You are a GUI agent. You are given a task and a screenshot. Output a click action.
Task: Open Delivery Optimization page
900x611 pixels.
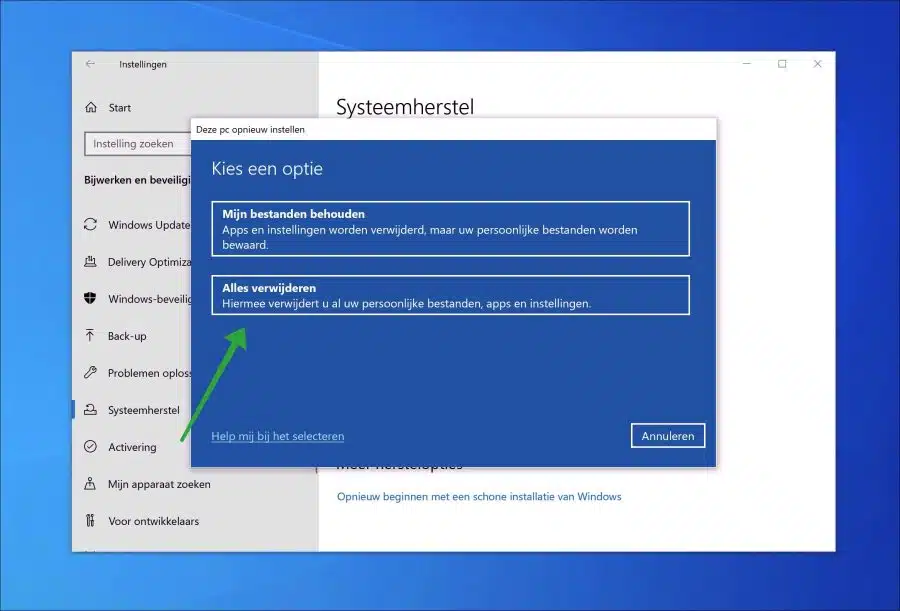click(x=149, y=262)
